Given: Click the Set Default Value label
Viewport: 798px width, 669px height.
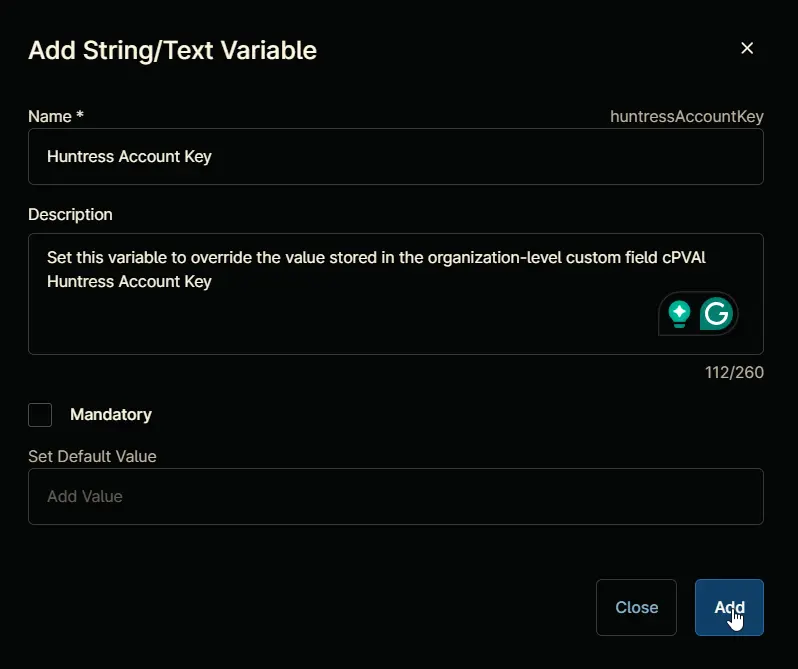Looking at the screenshot, I should pos(92,456).
